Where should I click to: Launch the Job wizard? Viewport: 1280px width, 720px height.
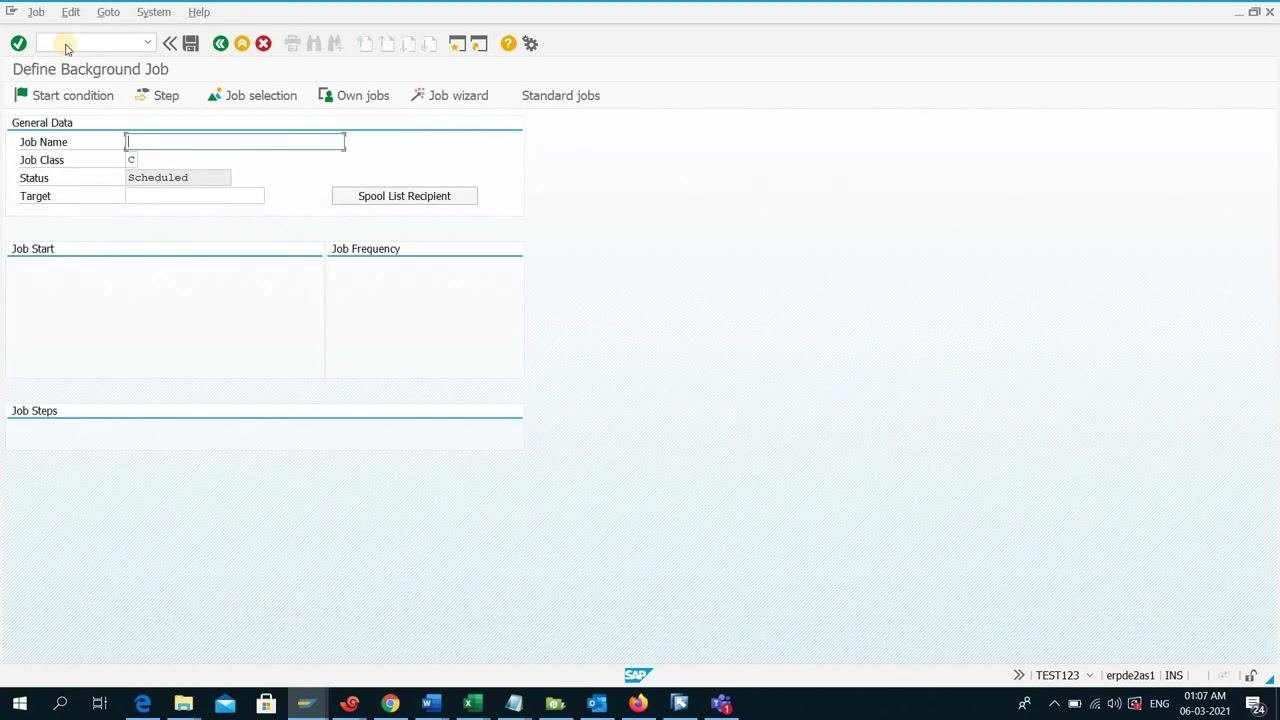[x=449, y=95]
